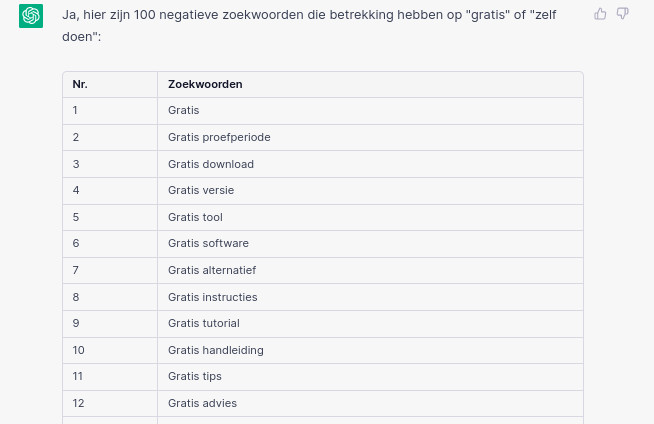Select the 'Gratis tips' cell

pos(370,376)
